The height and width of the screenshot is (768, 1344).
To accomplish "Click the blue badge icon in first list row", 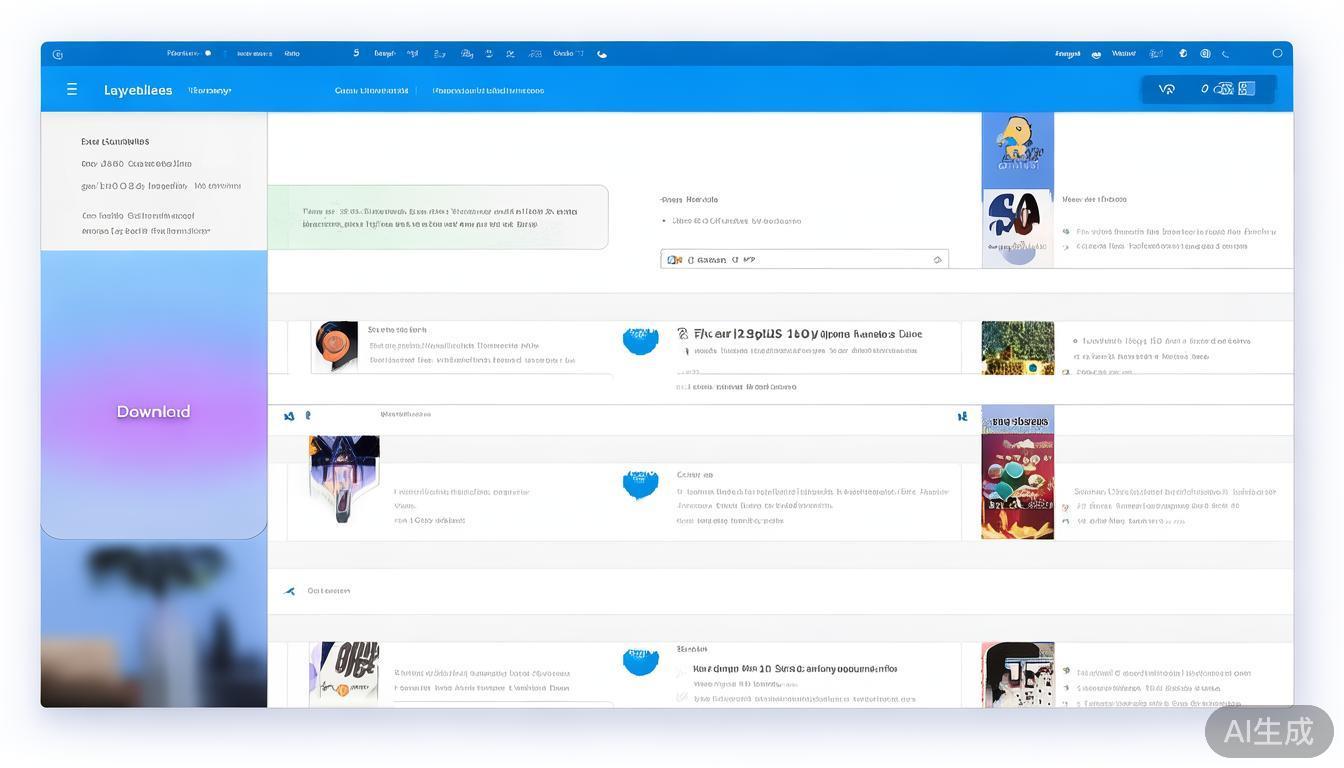I will [x=640, y=341].
